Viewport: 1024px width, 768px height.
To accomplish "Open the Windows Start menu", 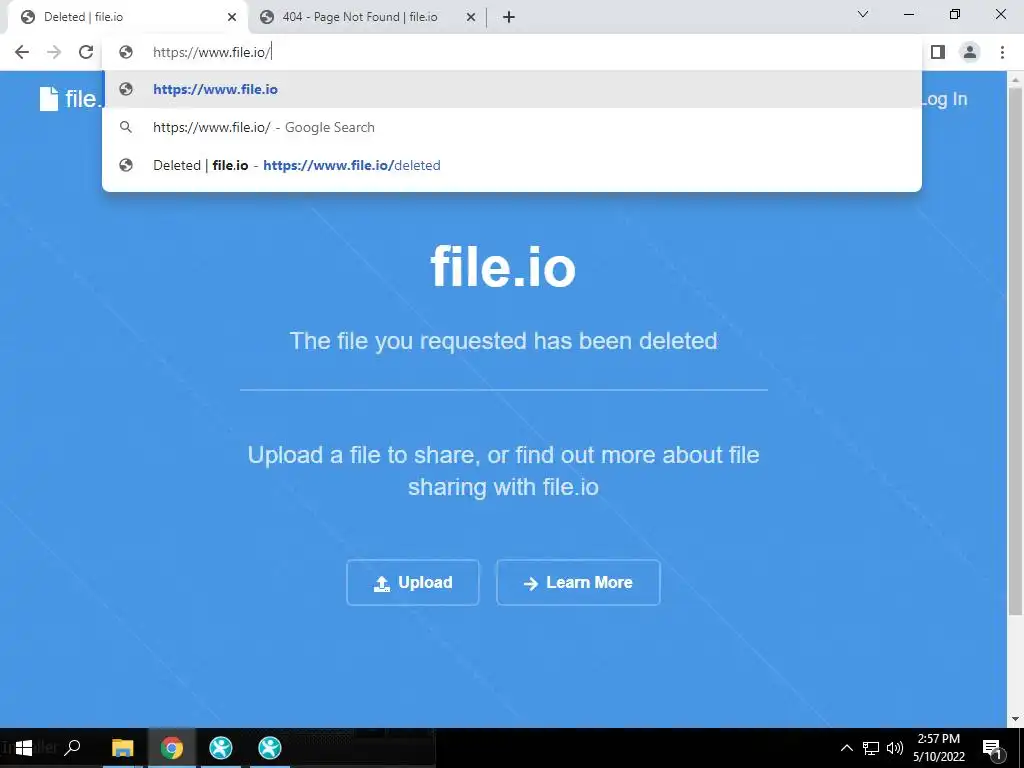I will 24,748.
